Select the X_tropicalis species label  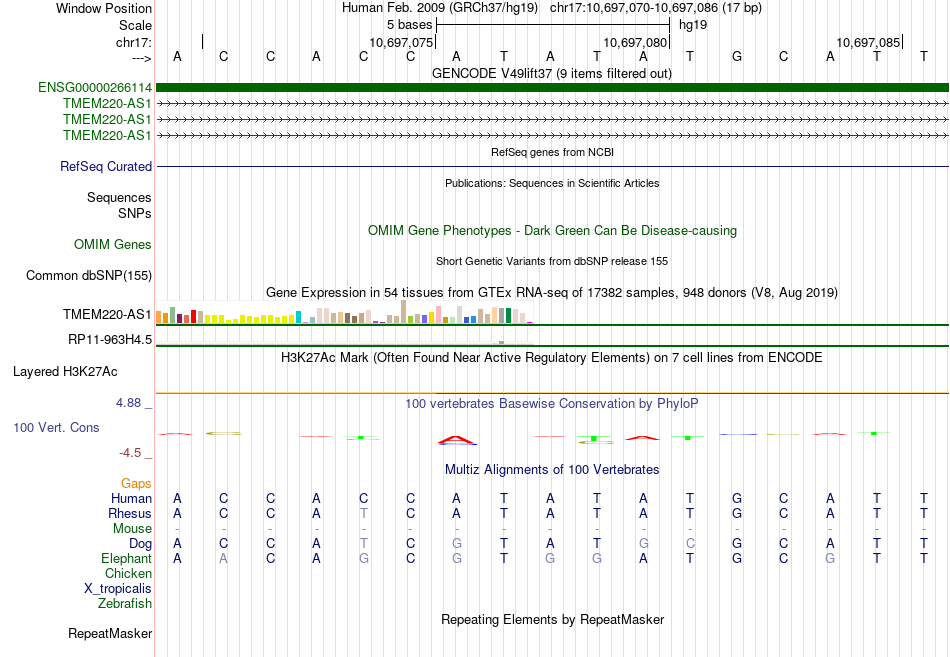pos(118,589)
